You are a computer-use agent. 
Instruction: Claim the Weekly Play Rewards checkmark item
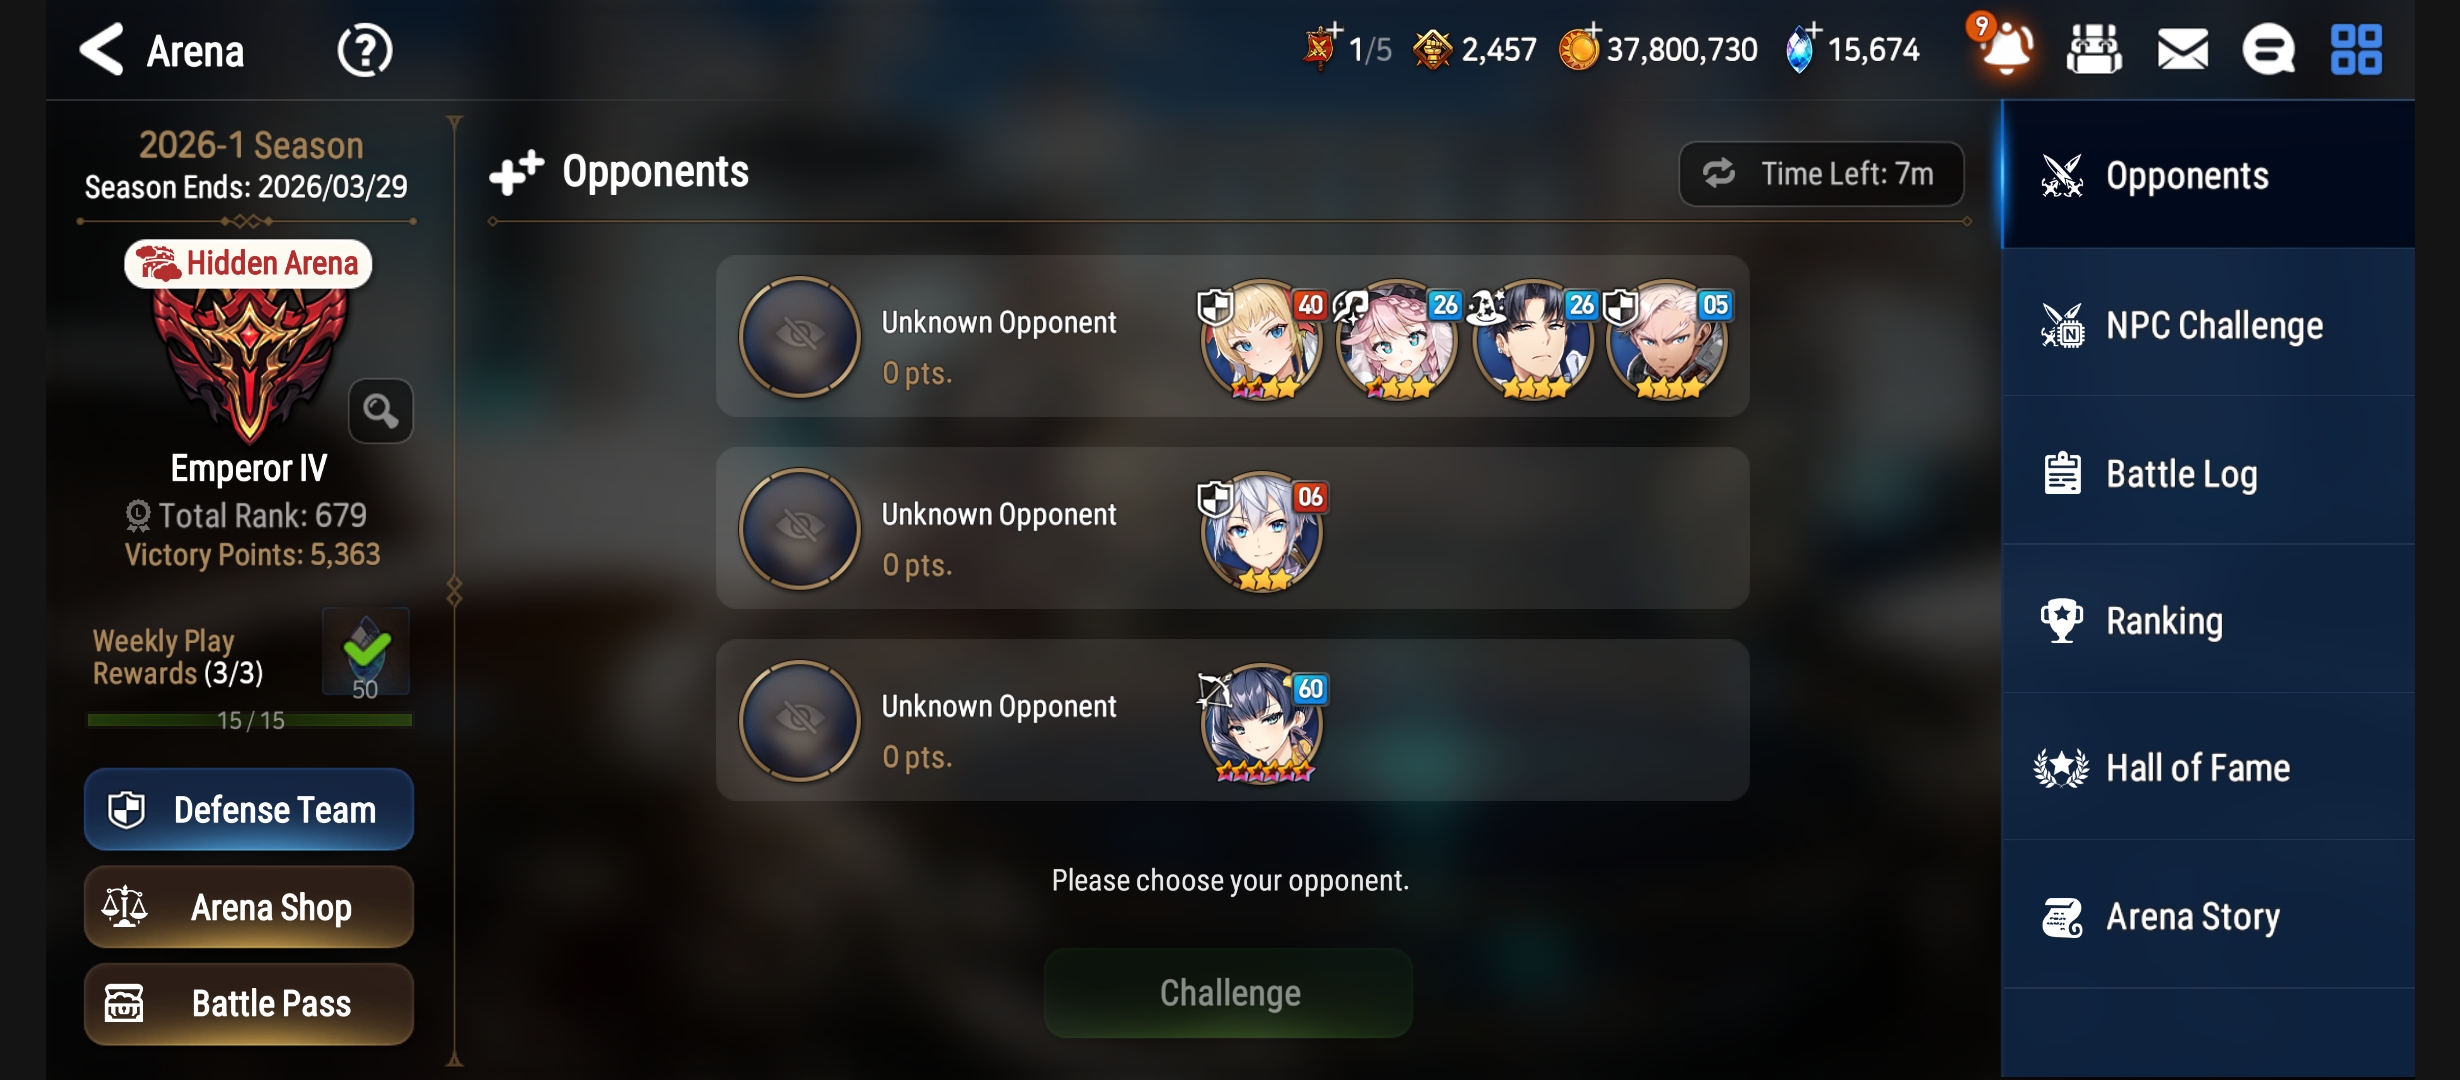[366, 652]
